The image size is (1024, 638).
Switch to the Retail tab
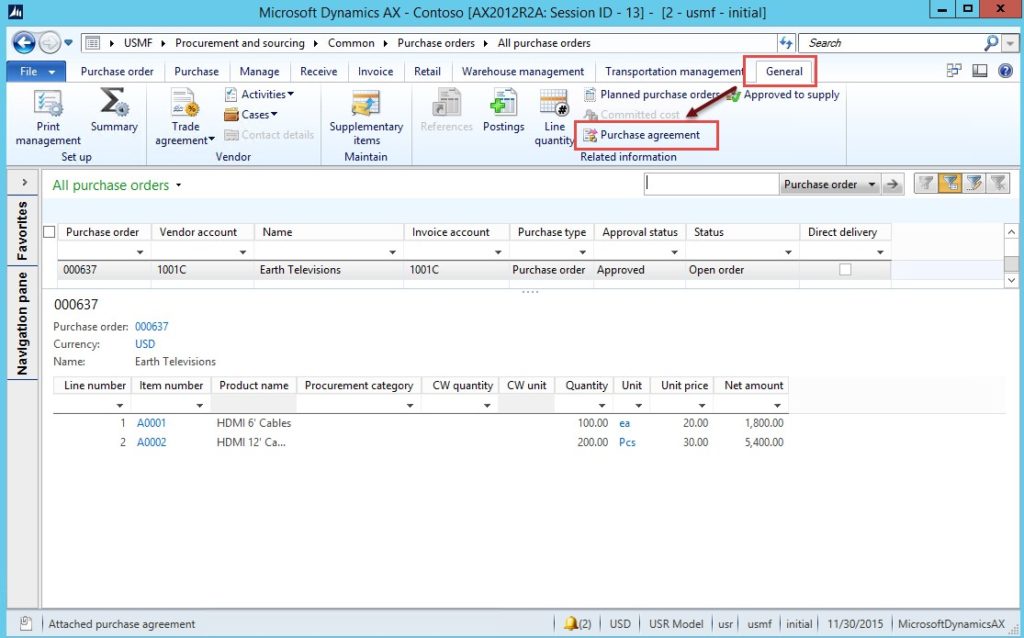click(427, 71)
